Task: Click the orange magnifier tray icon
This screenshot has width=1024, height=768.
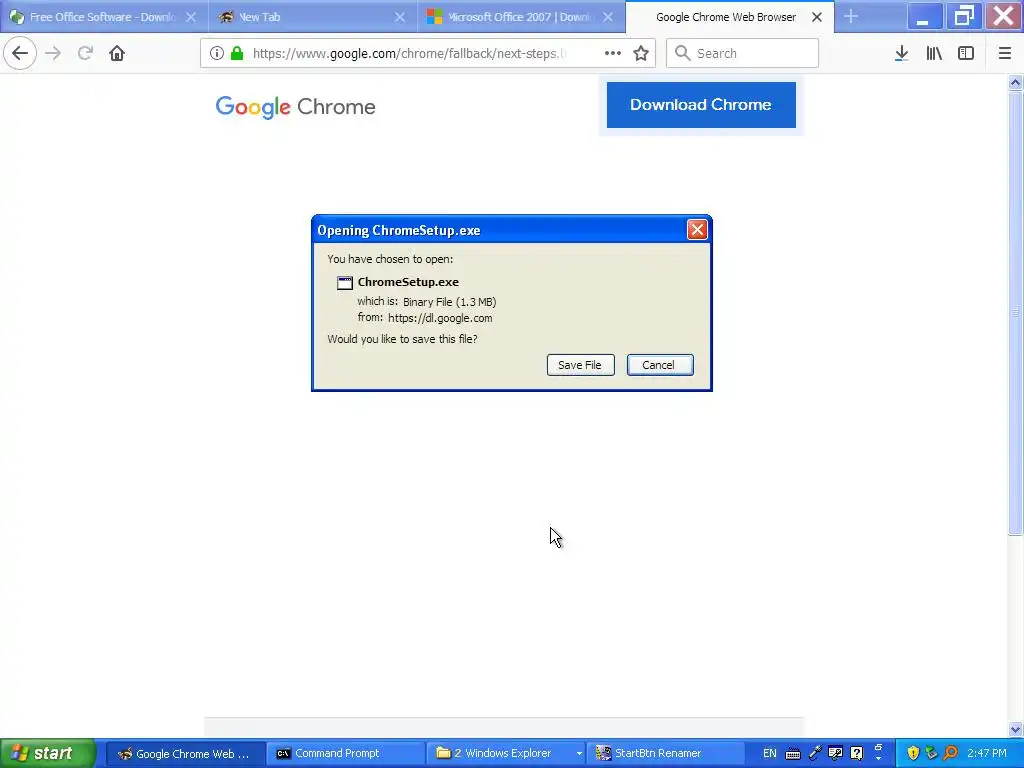Action: pos(951,754)
